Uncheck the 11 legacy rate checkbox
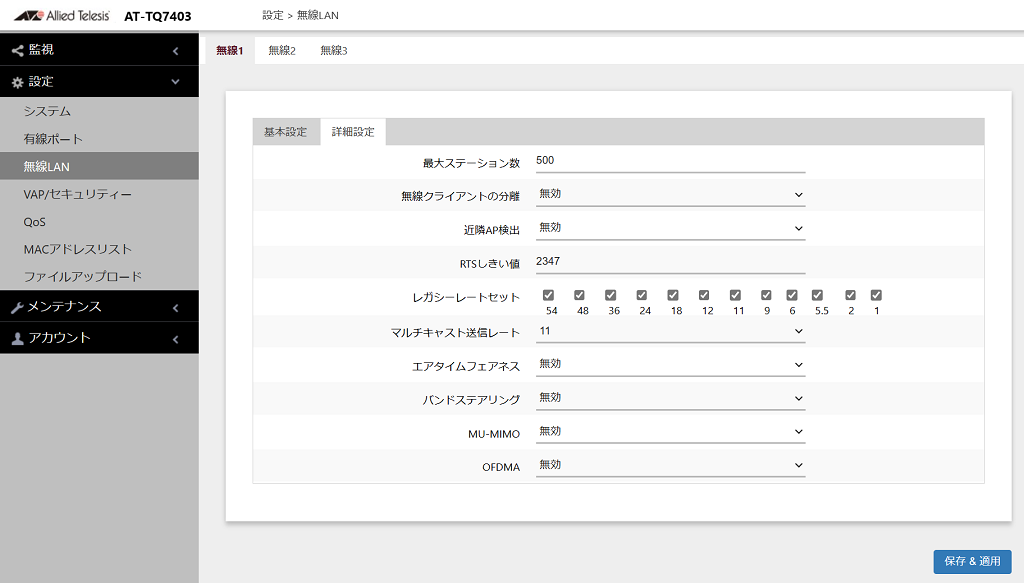The image size is (1024, 583). pyautogui.click(x=735, y=295)
